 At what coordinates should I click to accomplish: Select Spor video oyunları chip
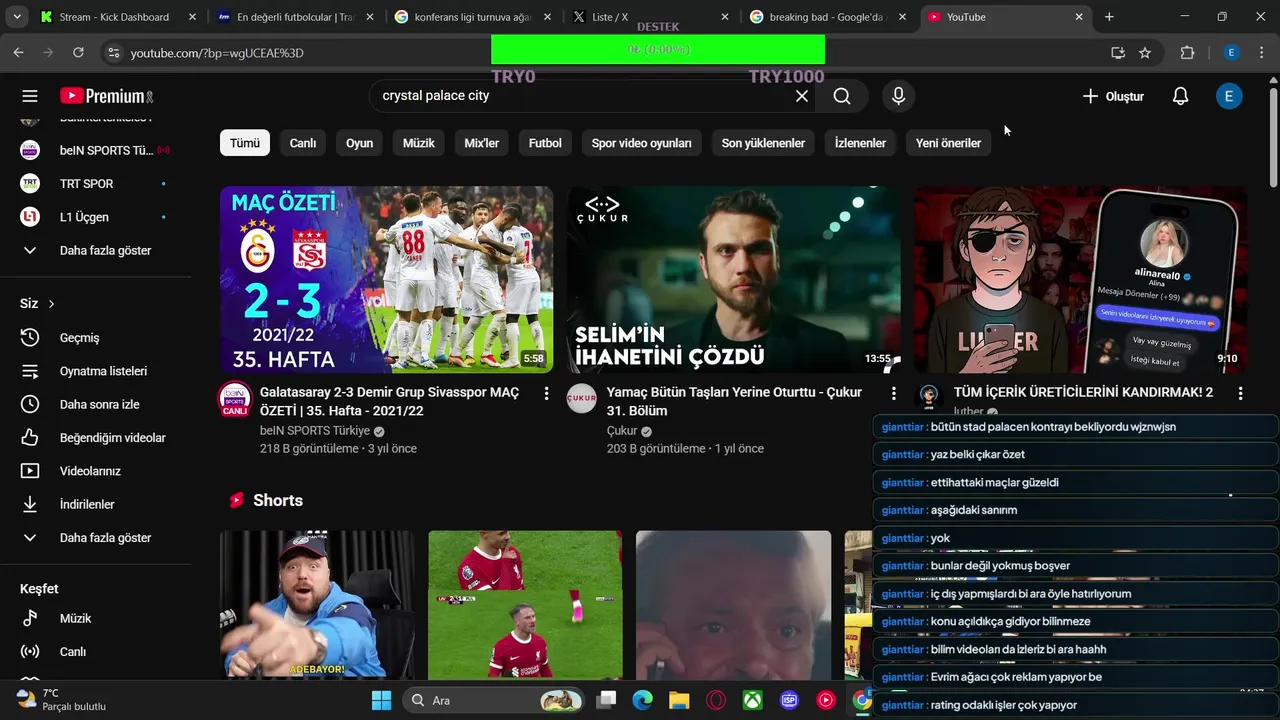point(642,143)
